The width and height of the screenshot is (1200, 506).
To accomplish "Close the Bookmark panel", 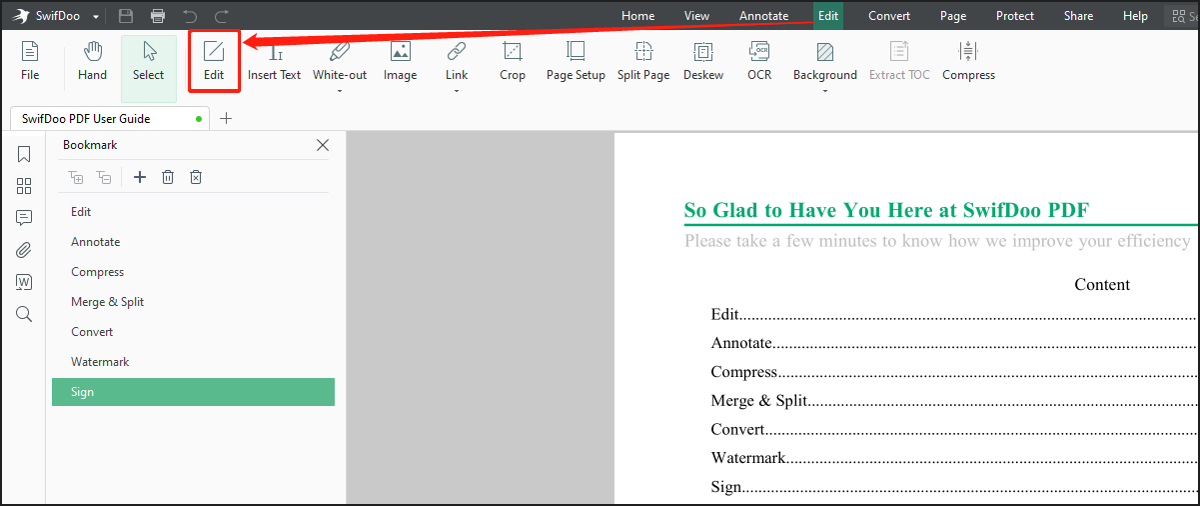I will tap(322, 145).
